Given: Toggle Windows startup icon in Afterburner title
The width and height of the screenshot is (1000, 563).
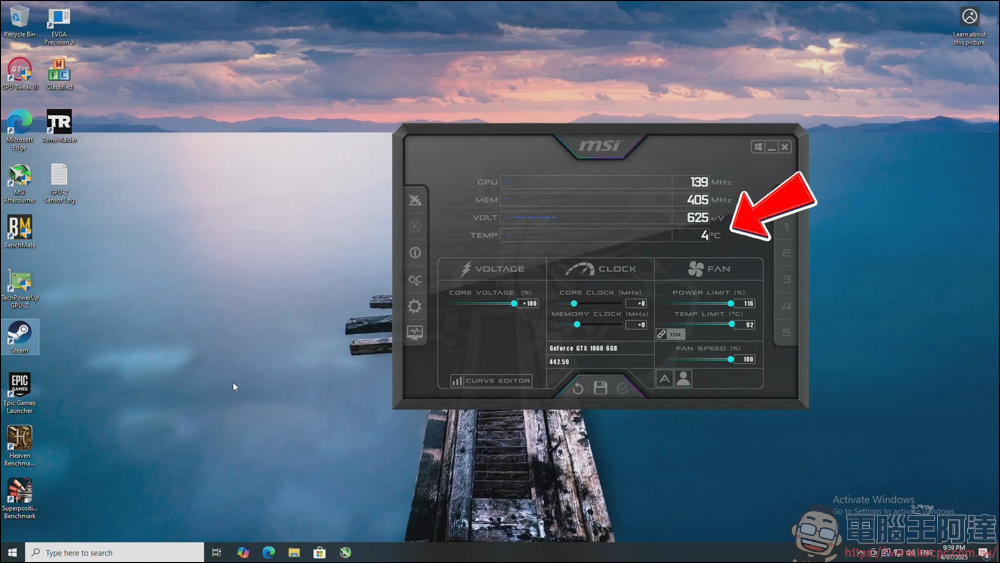Looking at the screenshot, I should point(758,147).
